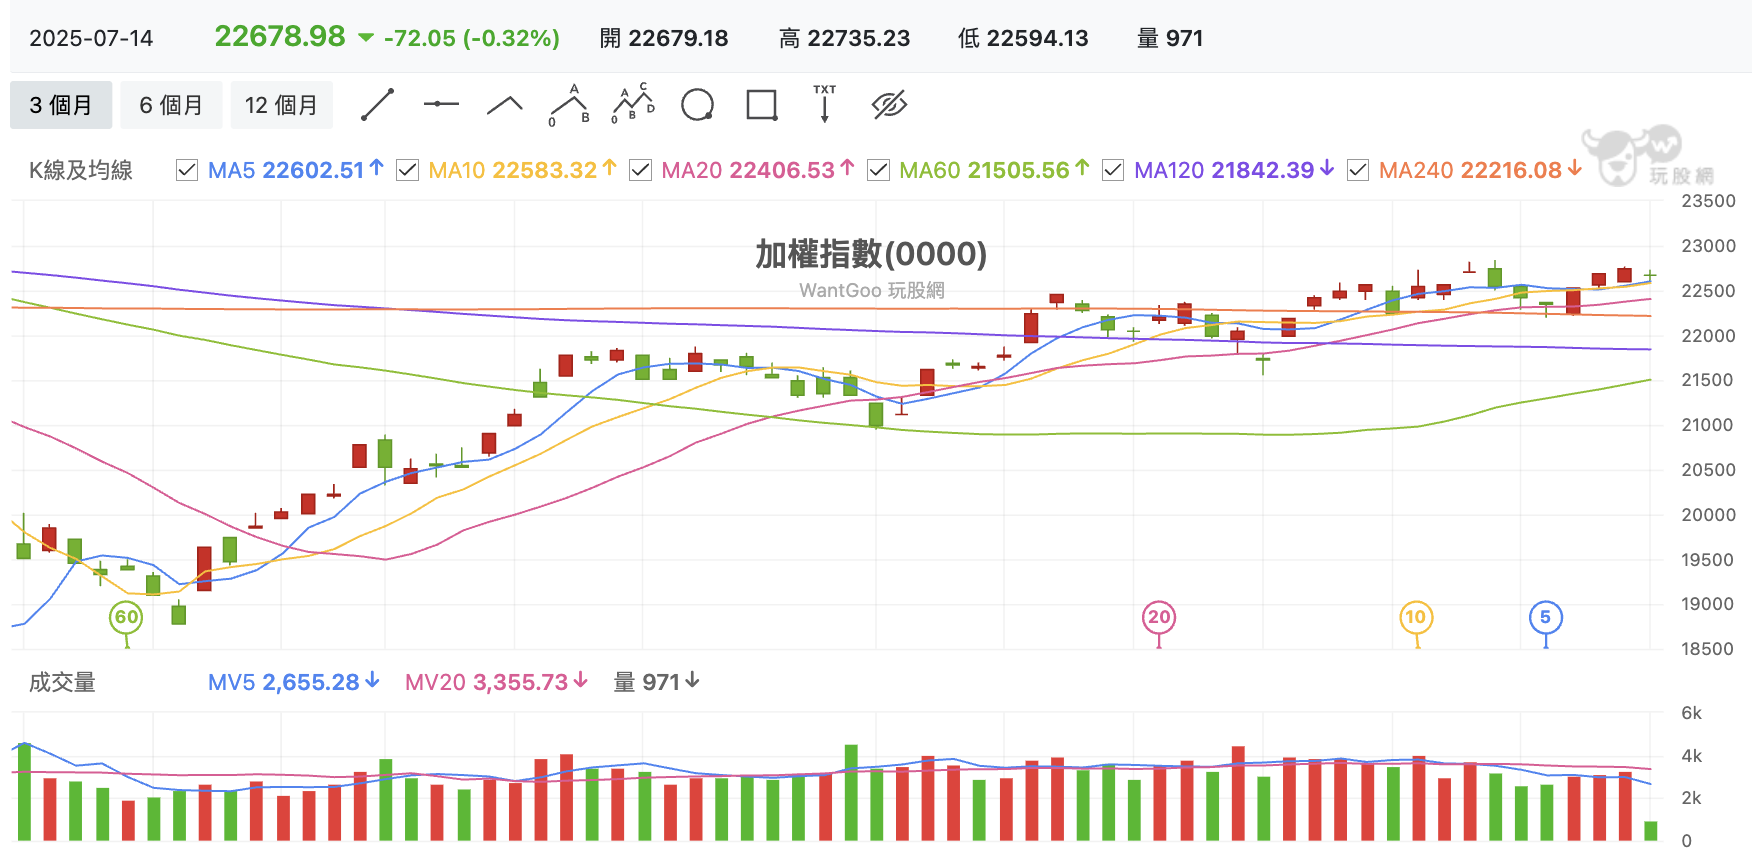Screen dimensions: 1752x858
Task: Click the MV5 2,655.28 volume label
Action: [283, 682]
